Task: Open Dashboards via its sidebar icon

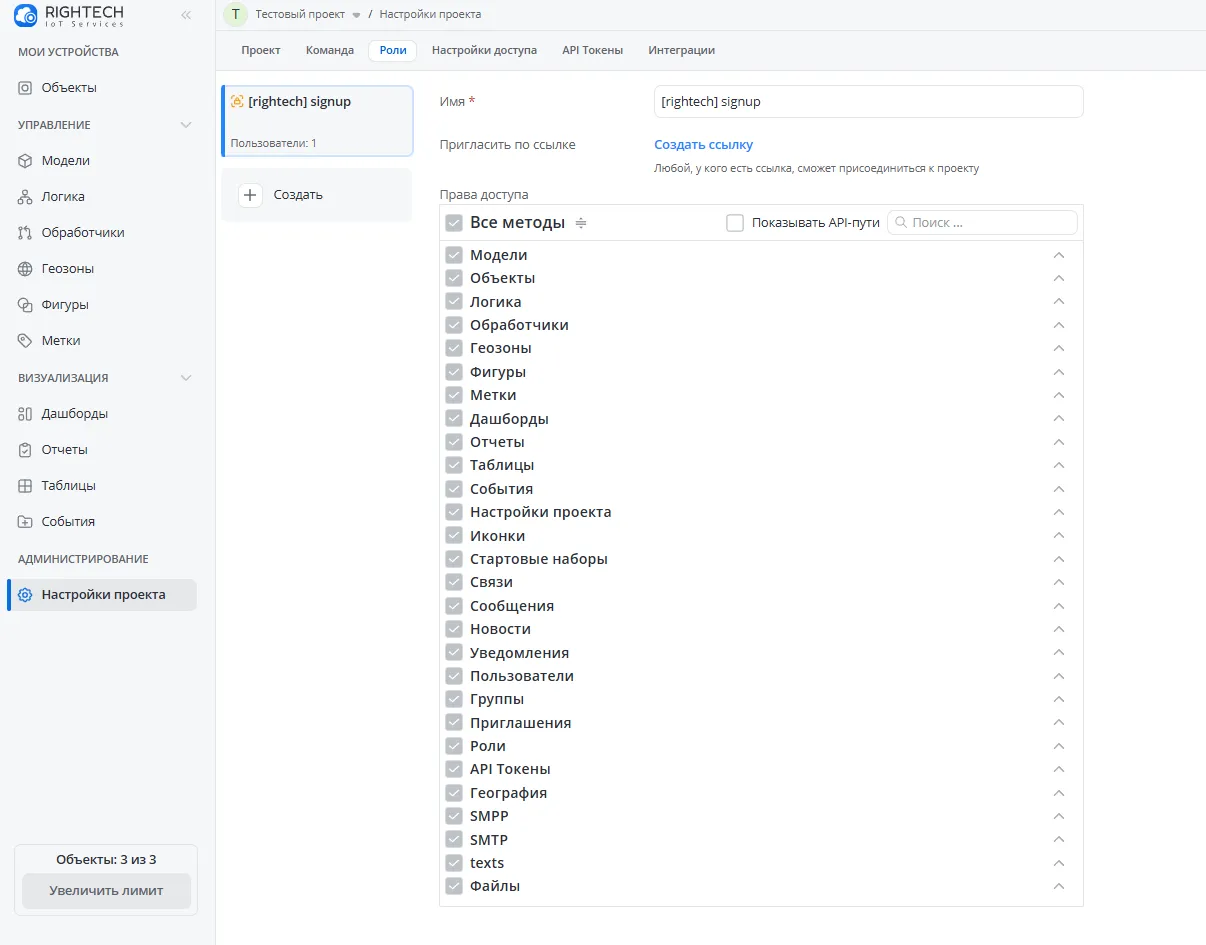Action: pos(25,414)
